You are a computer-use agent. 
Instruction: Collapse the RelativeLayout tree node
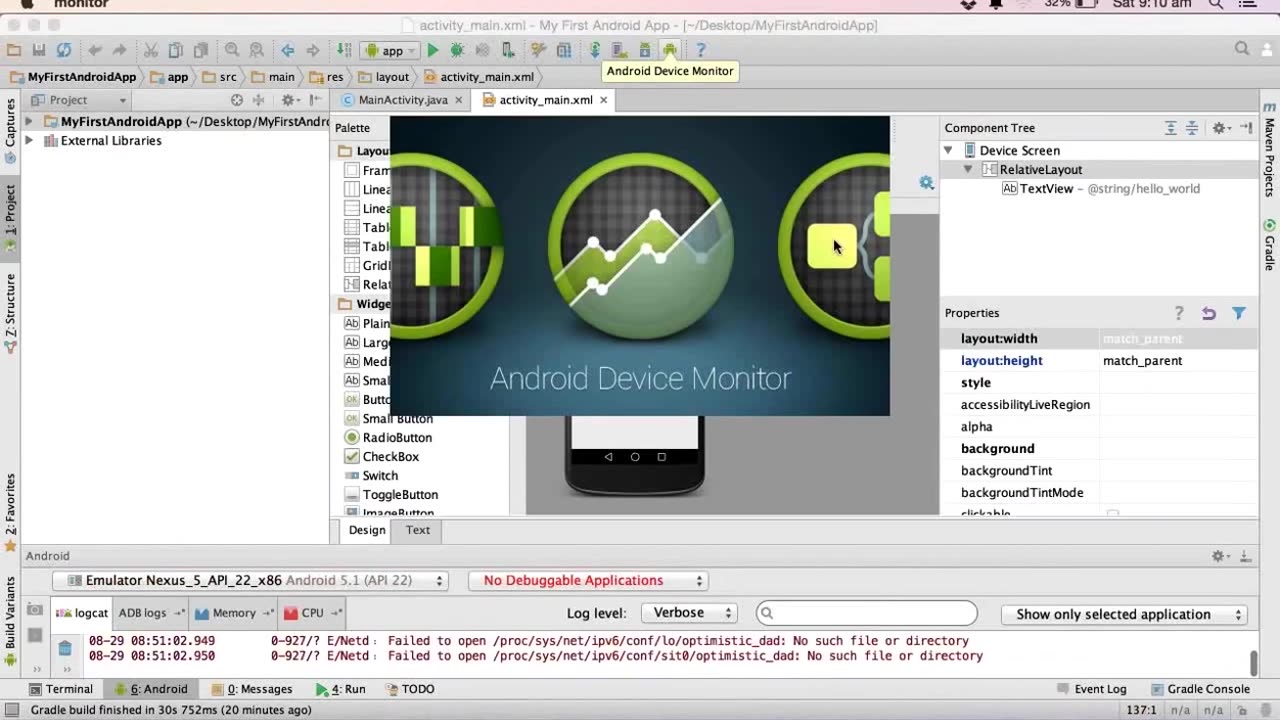click(968, 169)
